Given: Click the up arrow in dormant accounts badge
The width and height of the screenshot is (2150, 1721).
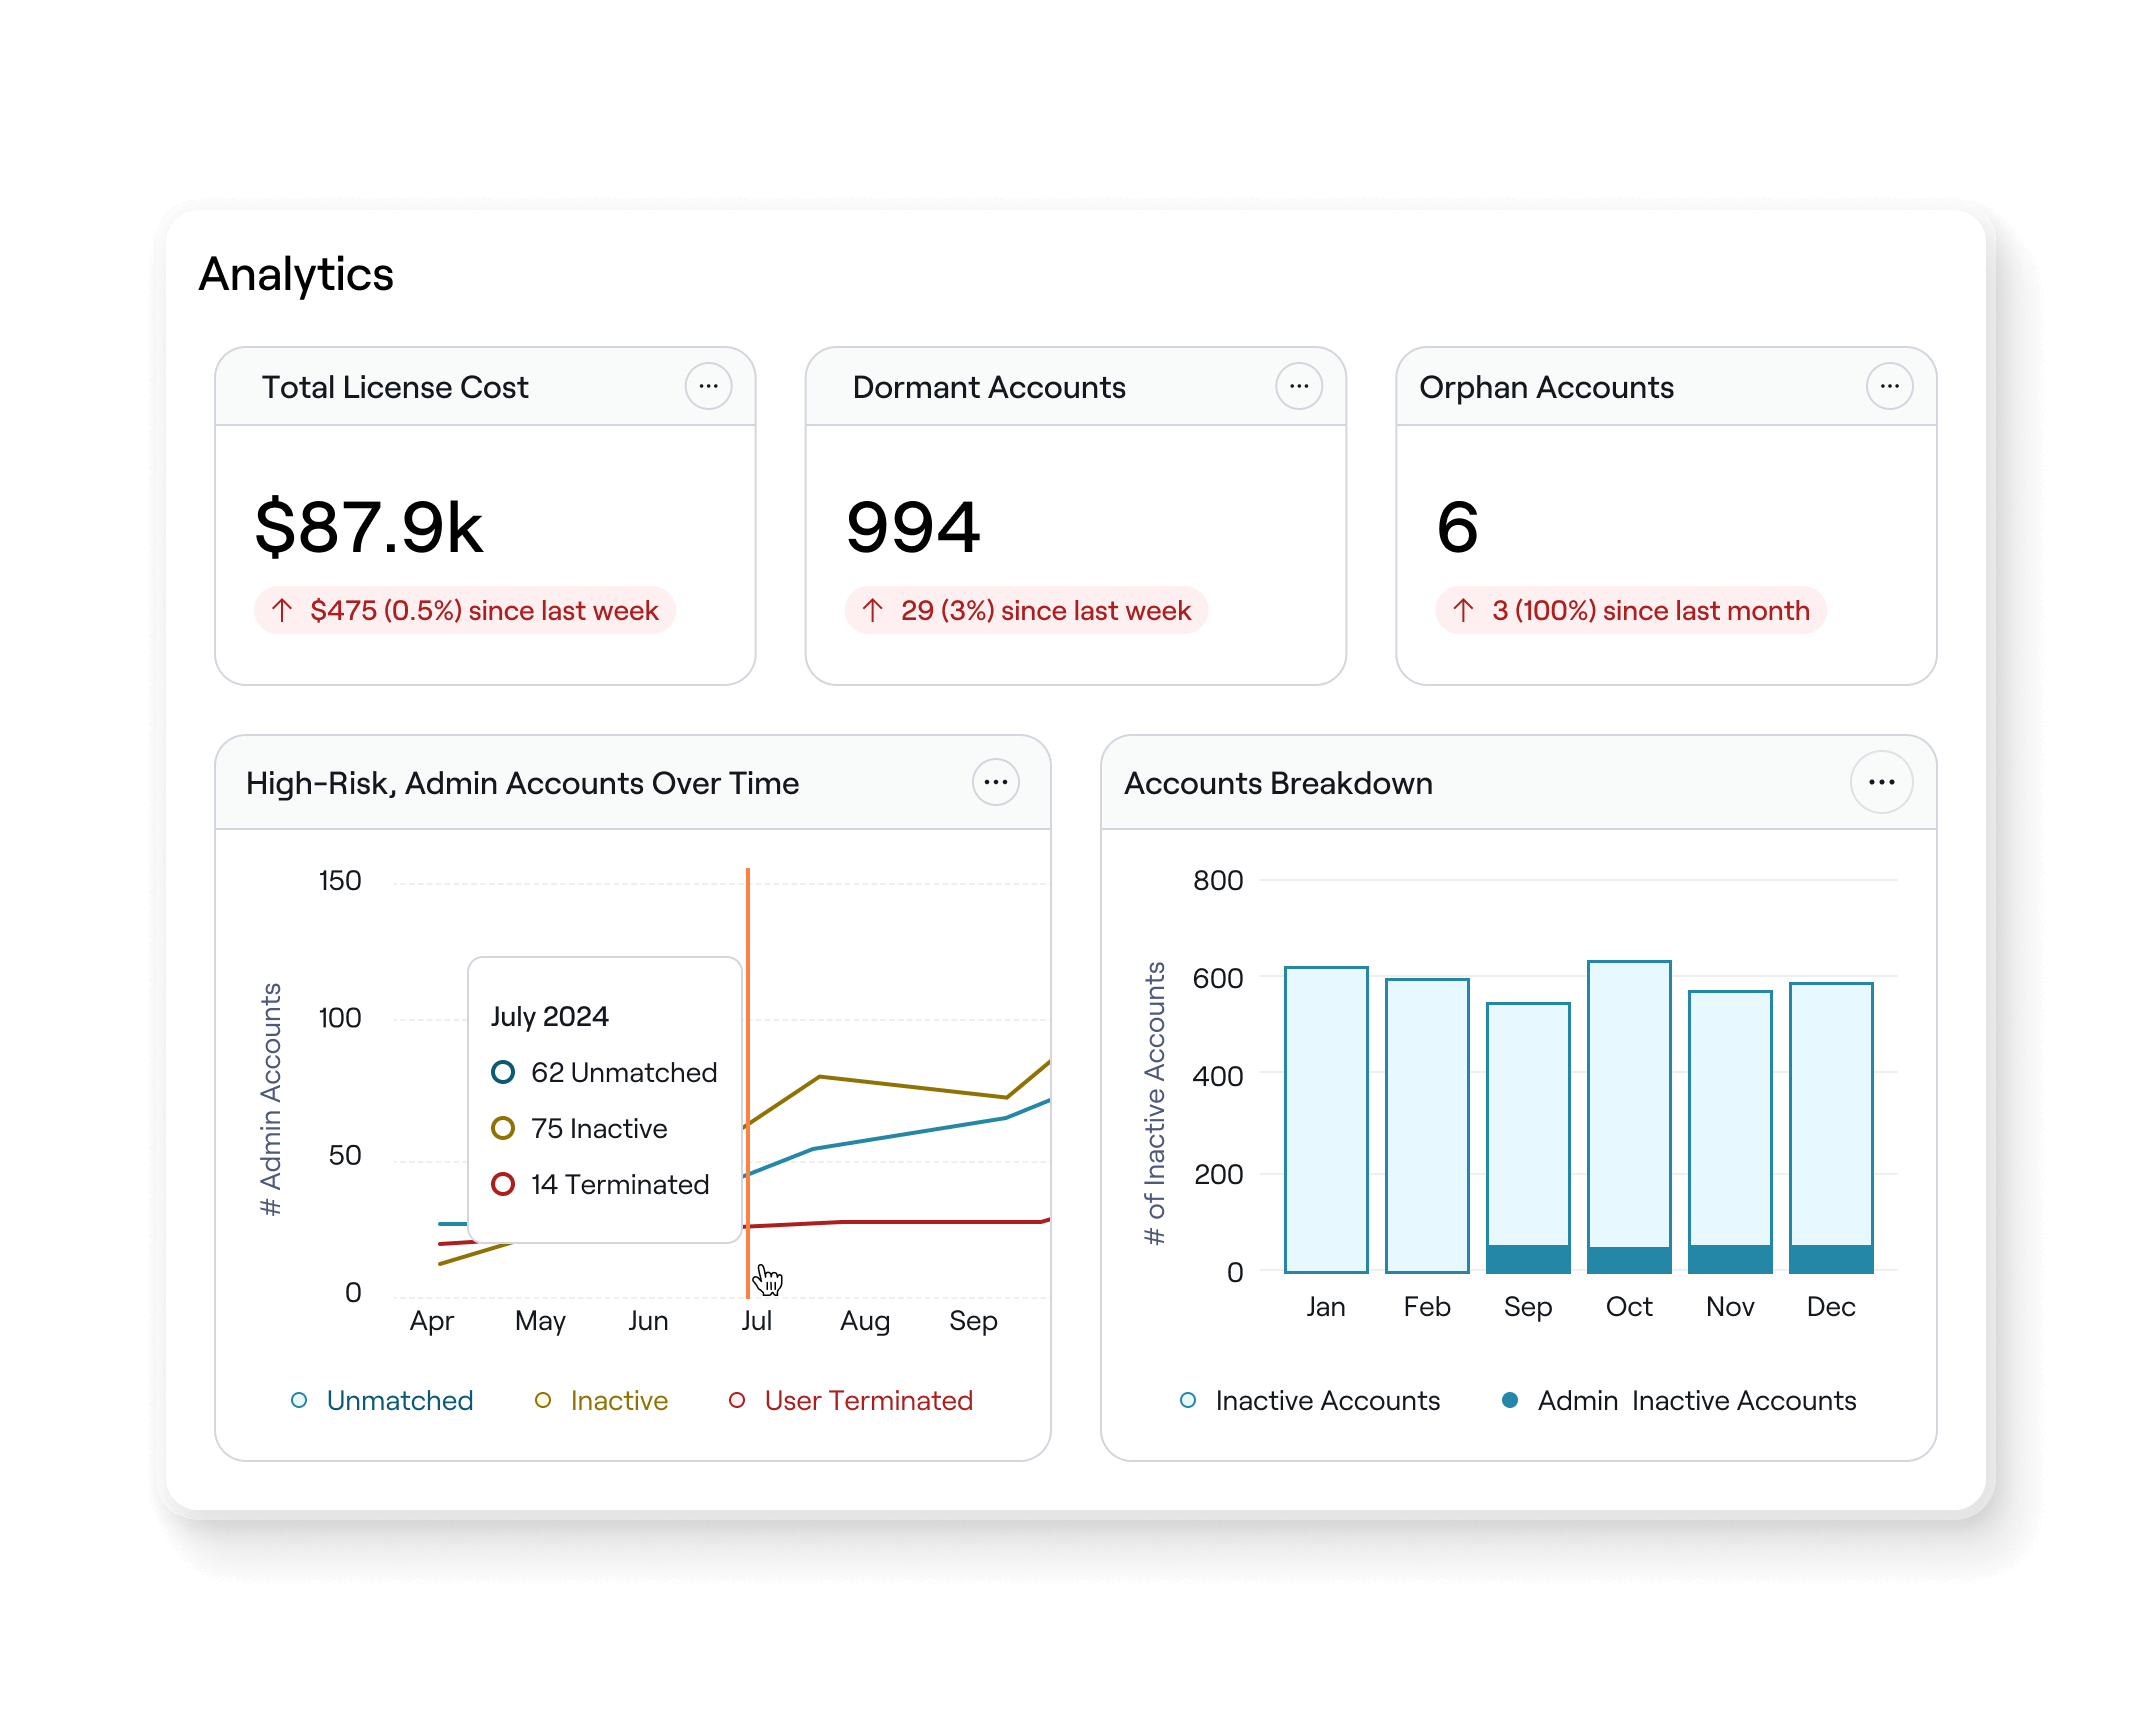Looking at the screenshot, I should click(872, 610).
